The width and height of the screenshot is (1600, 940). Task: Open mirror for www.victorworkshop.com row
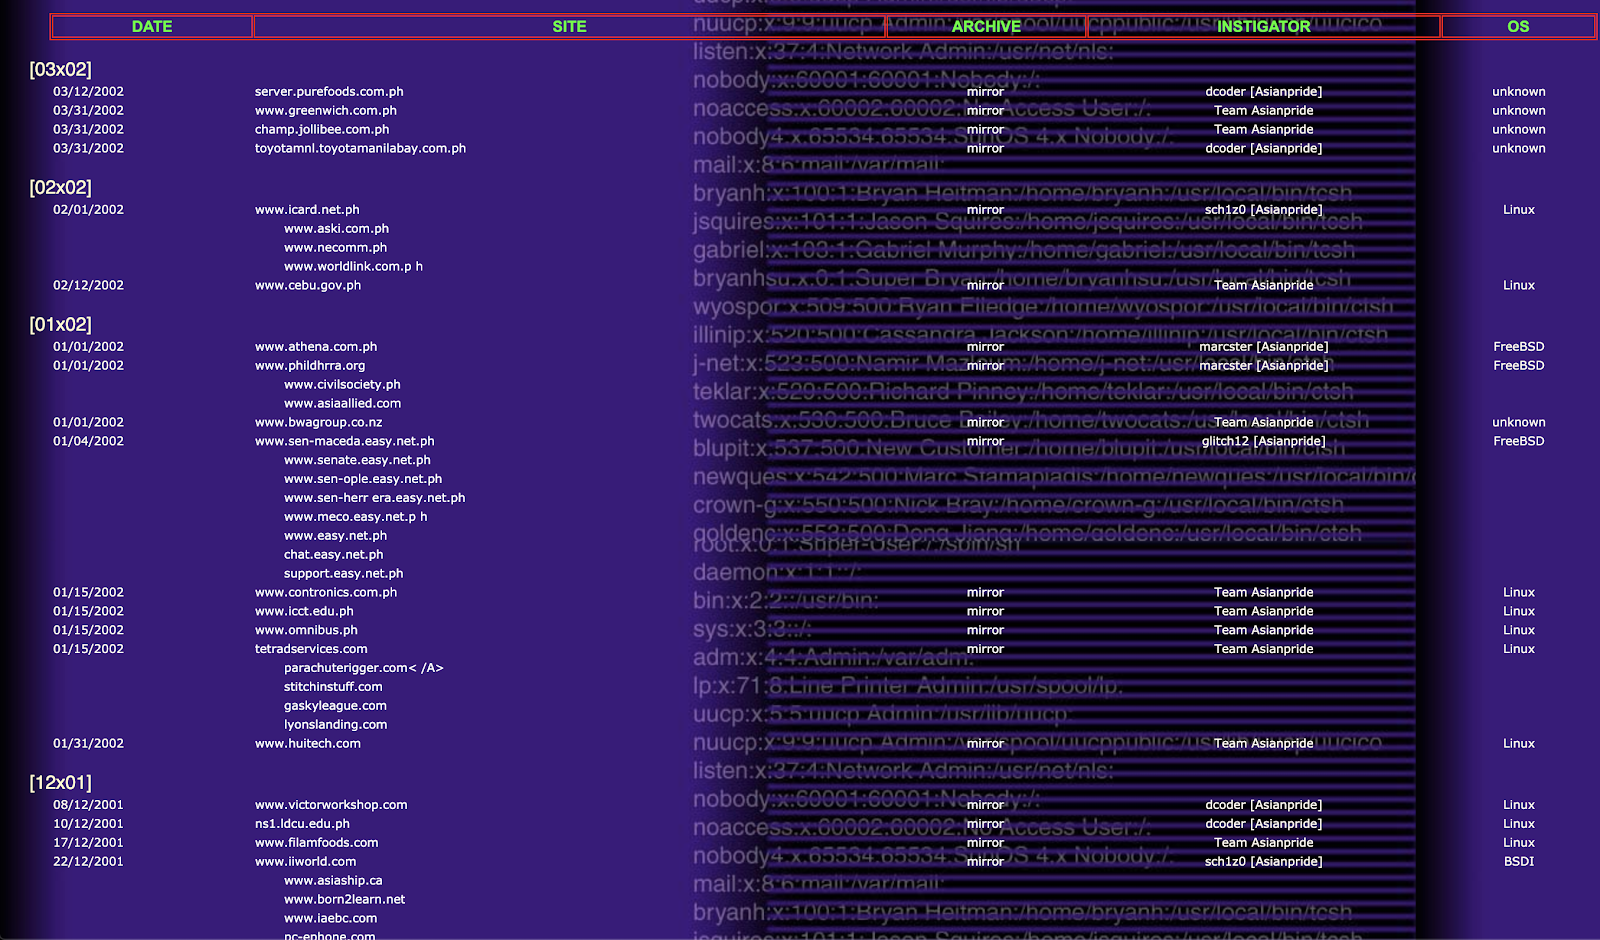pos(985,806)
